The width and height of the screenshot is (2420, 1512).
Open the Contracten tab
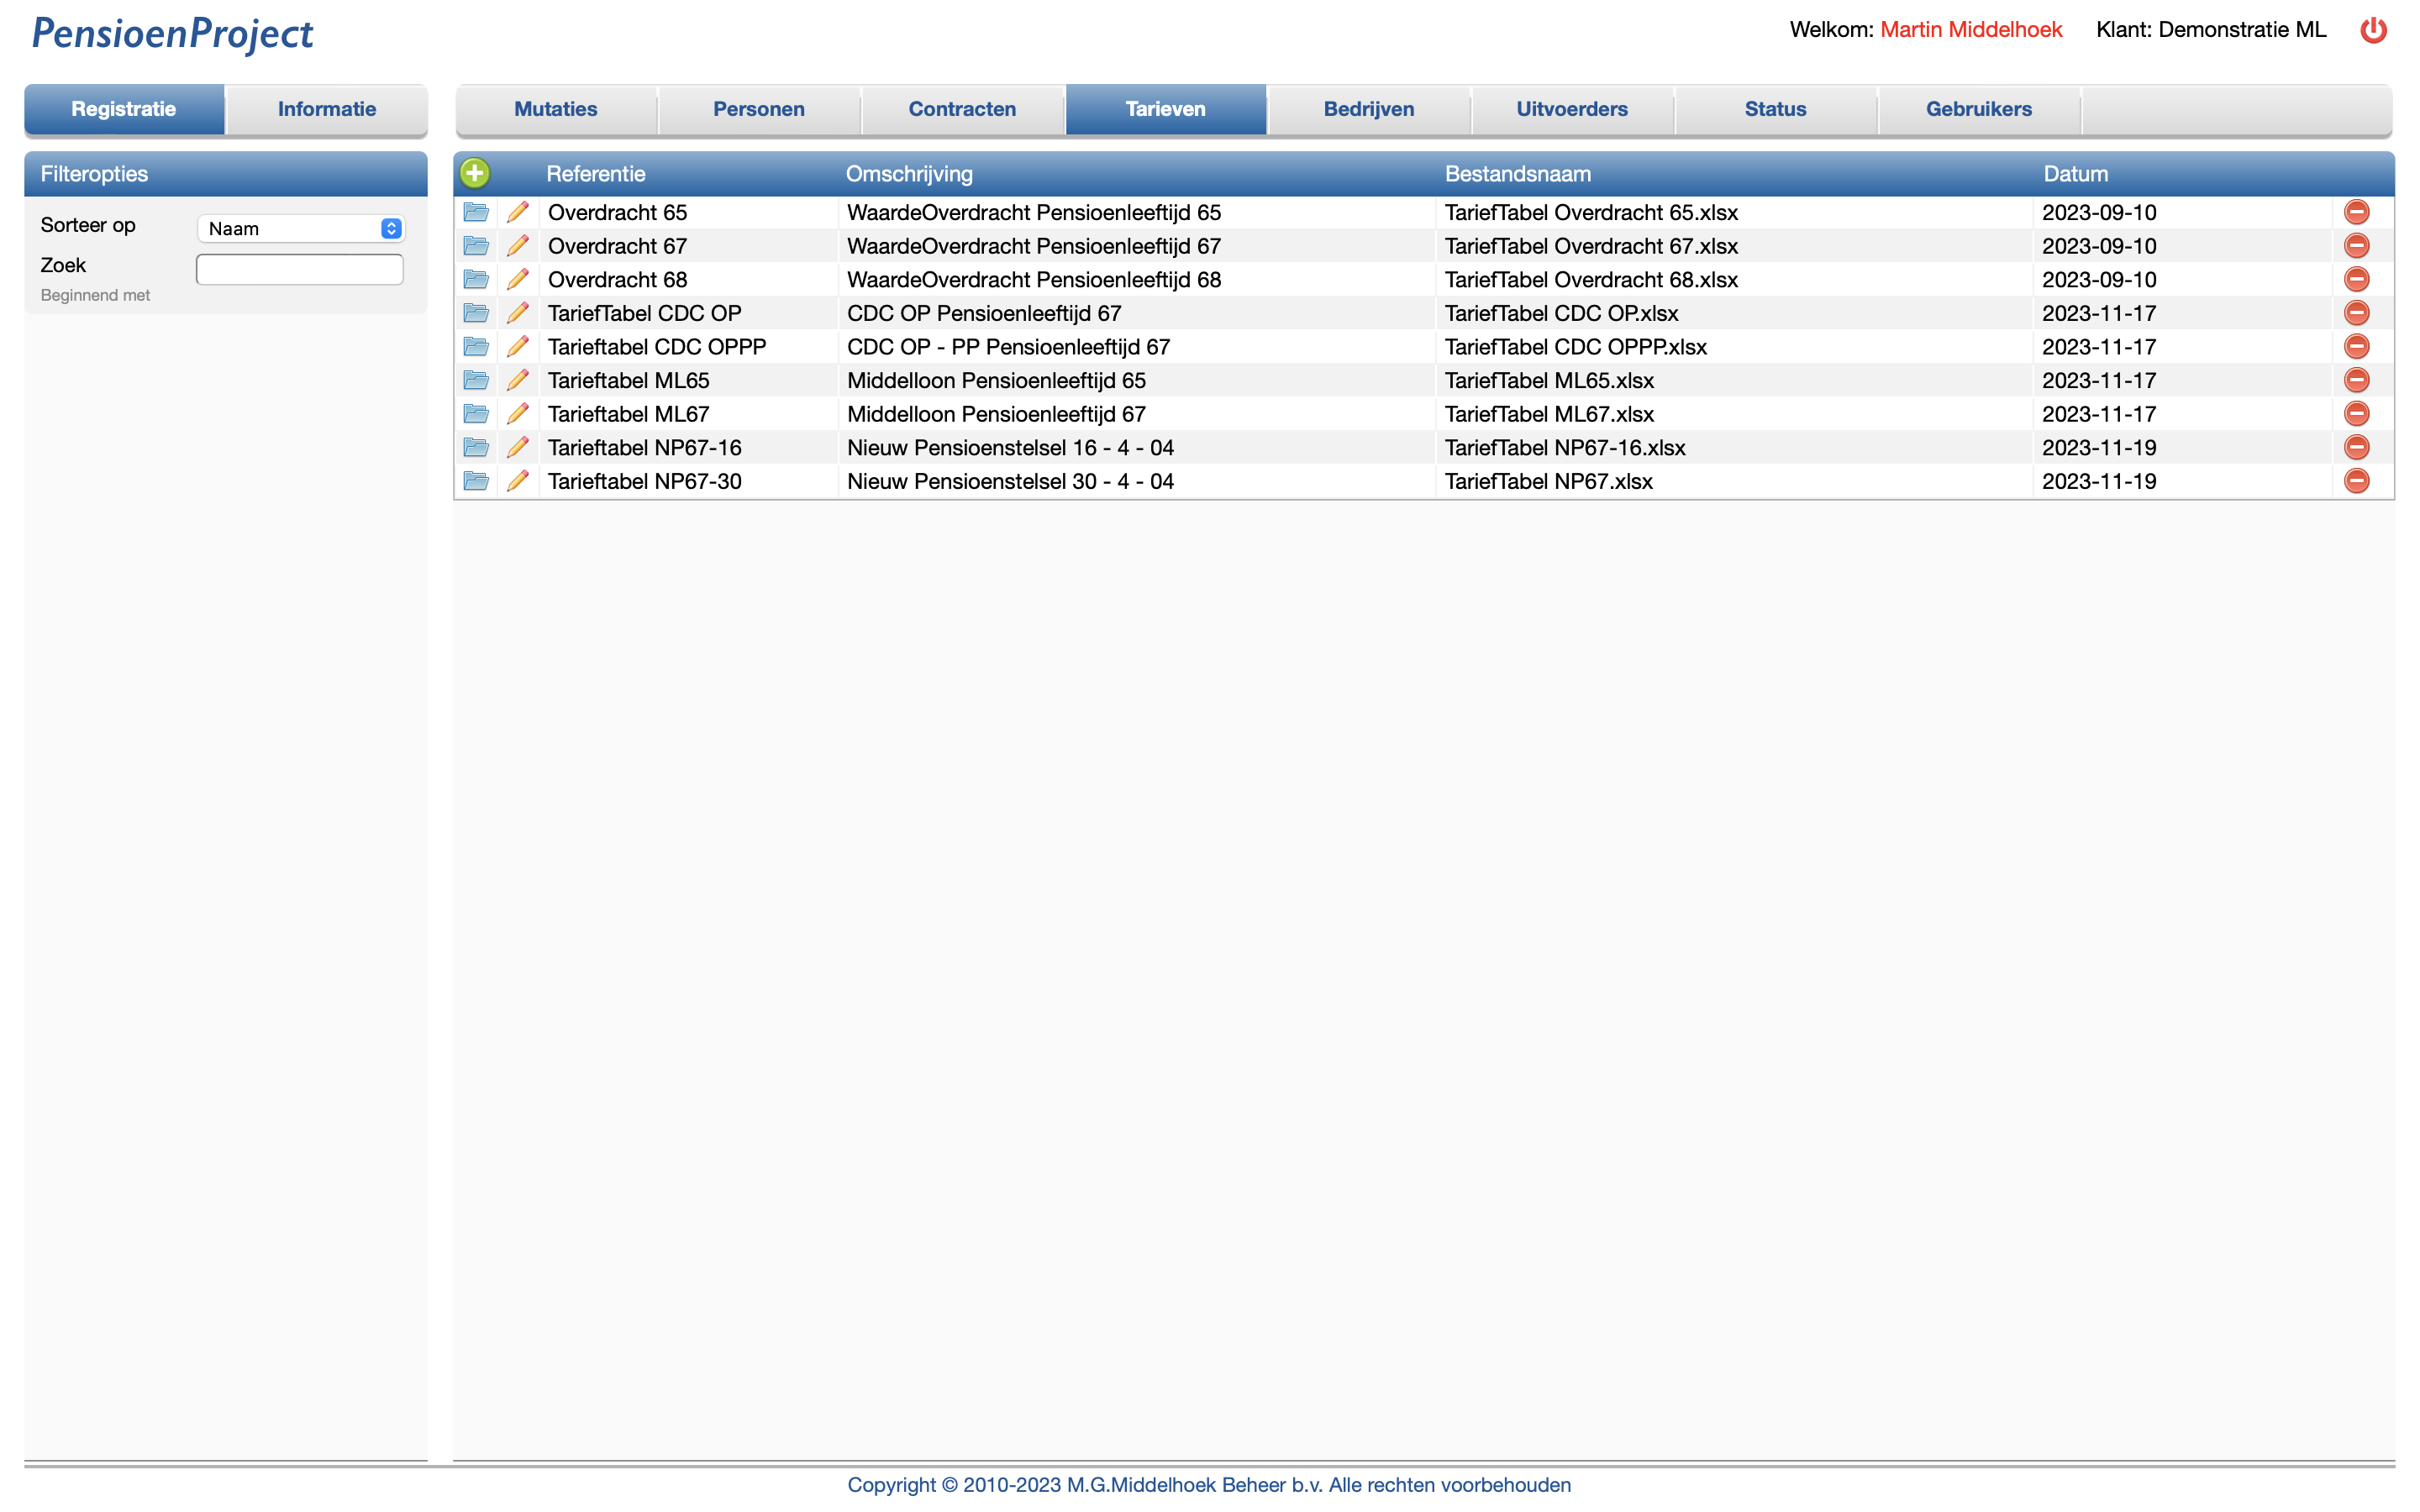pos(961,109)
